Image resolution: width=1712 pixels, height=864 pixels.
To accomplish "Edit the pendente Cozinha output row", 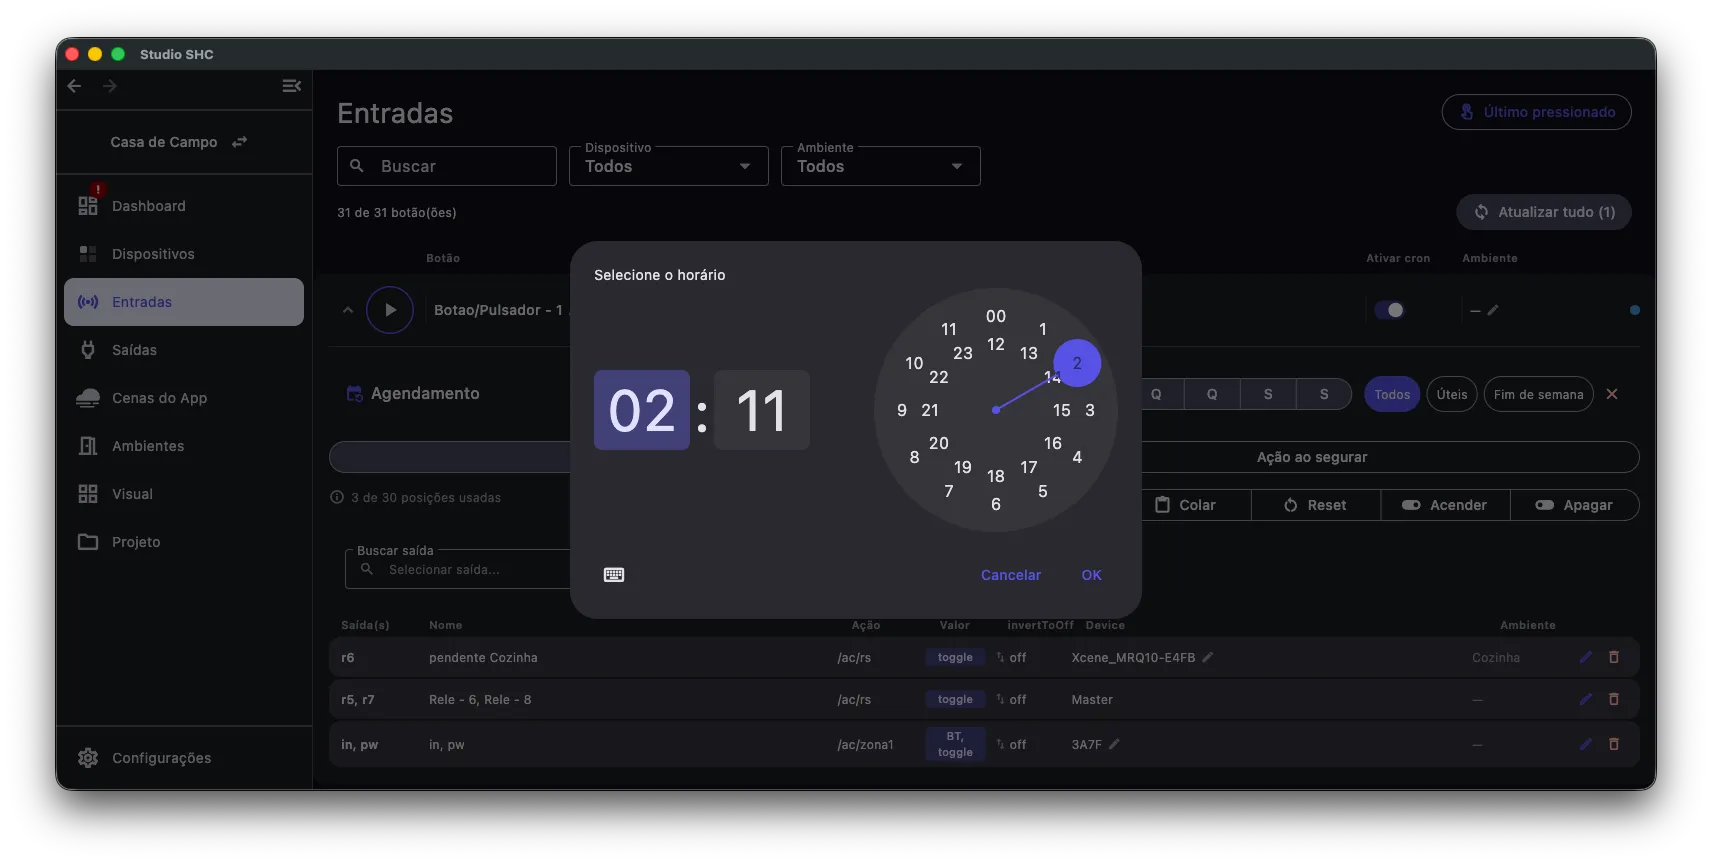I will click(x=1585, y=657).
